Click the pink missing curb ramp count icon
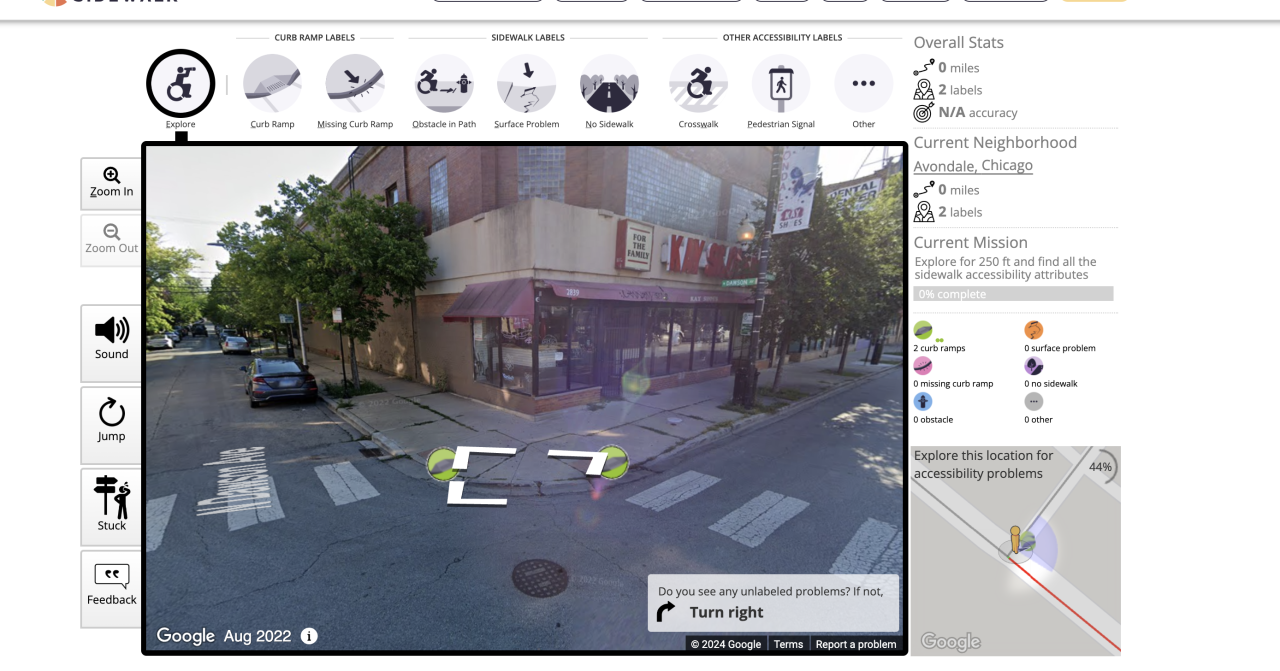1280x671 pixels. 923,366
